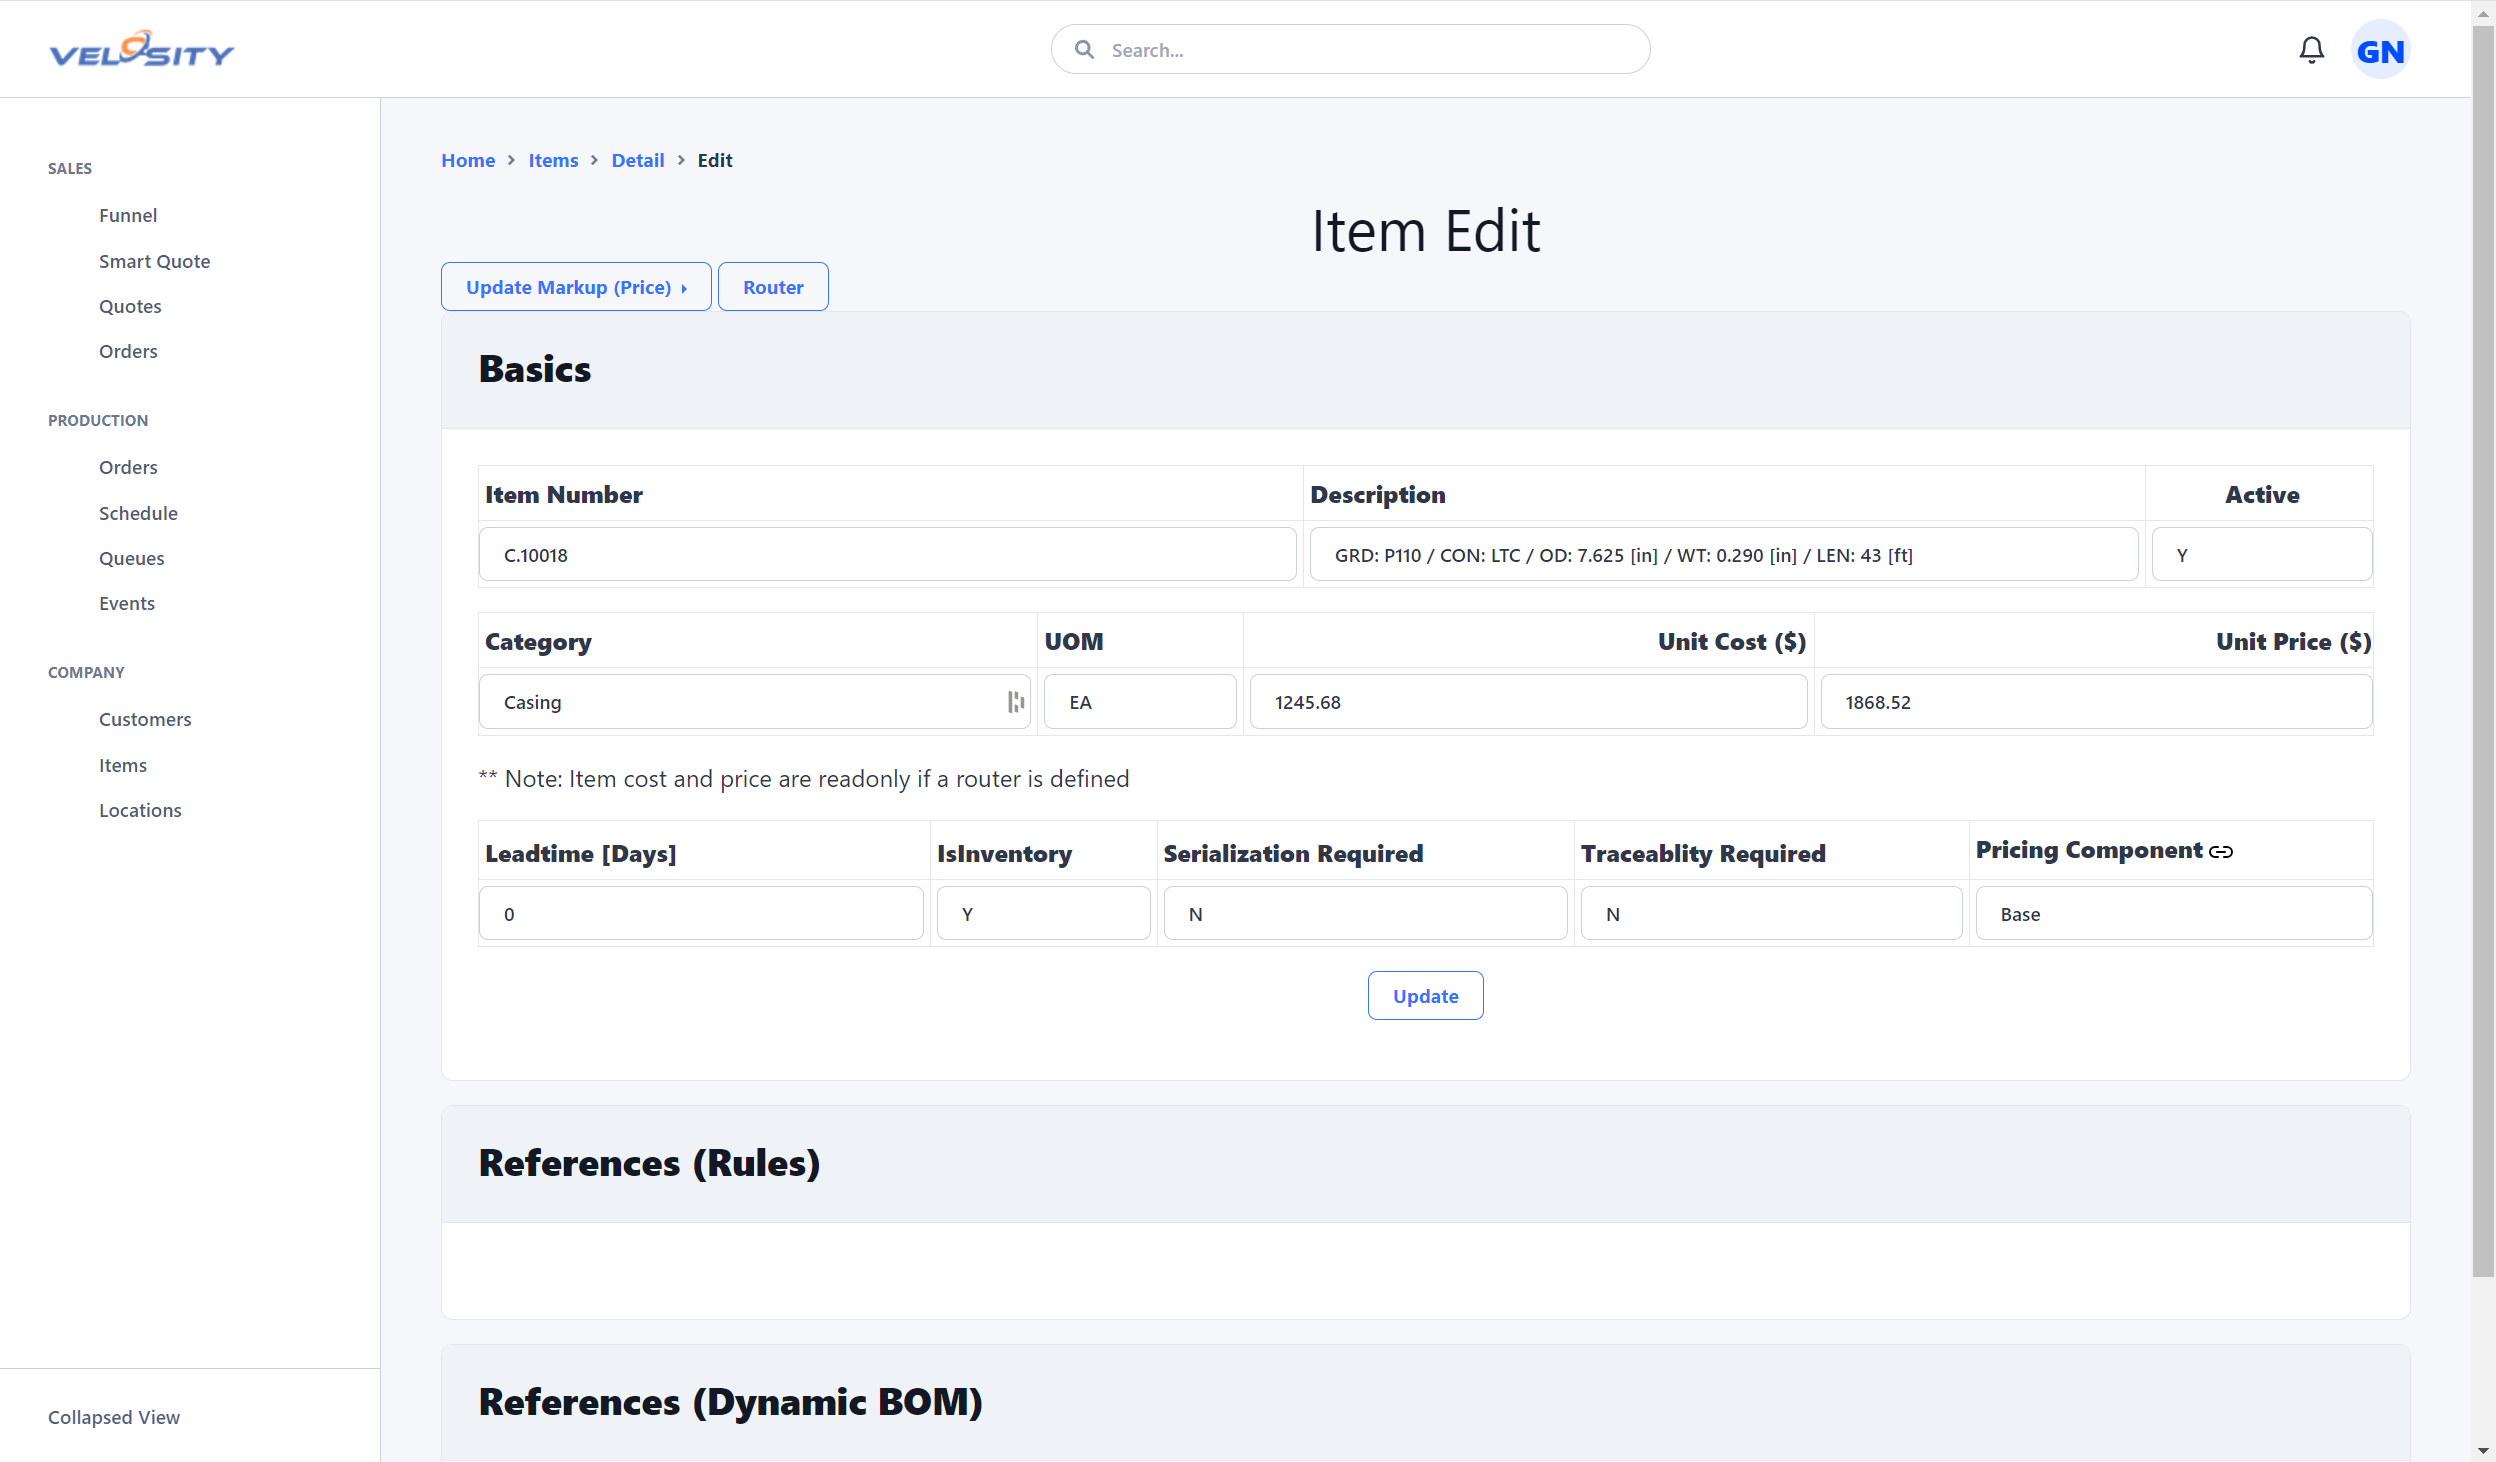This screenshot has height=1462, width=2496.
Task: Click the Category field picker icon
Action: tap(1016, 702)
